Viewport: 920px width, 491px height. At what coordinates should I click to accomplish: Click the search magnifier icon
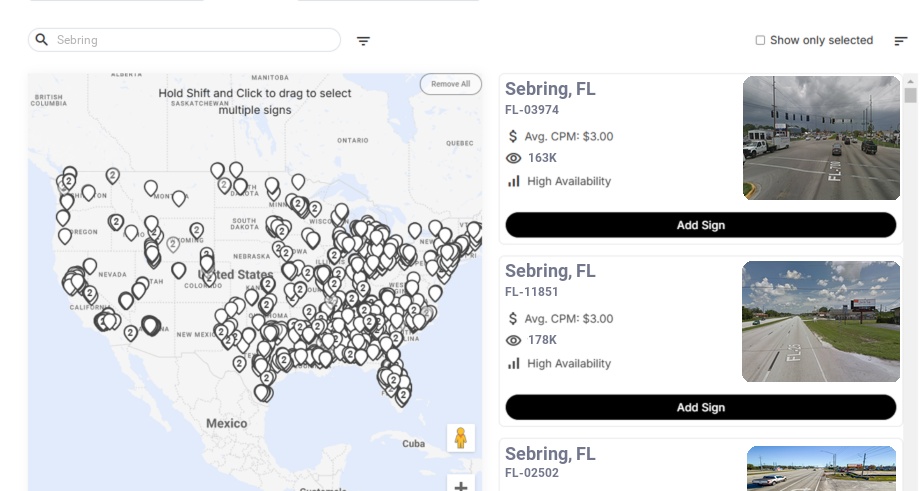tap(42, 40)
